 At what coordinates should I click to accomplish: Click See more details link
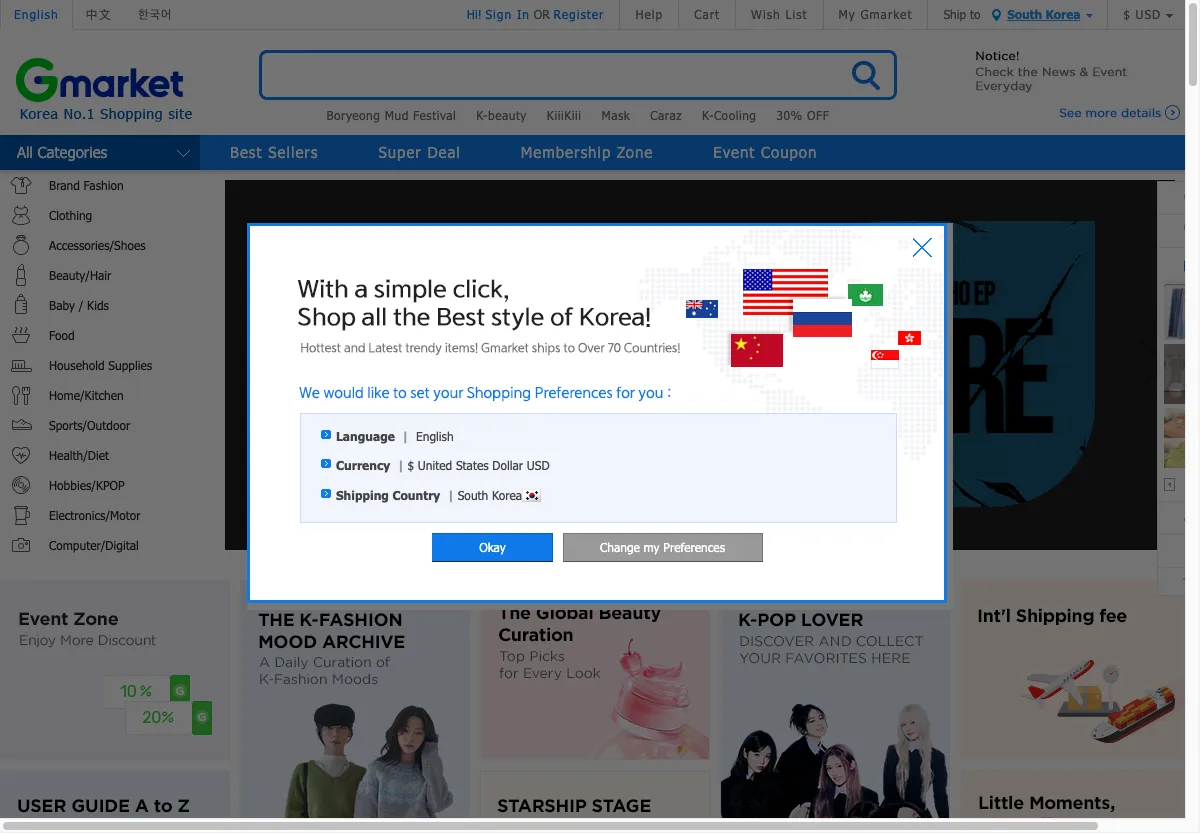tap(1110, 113)
